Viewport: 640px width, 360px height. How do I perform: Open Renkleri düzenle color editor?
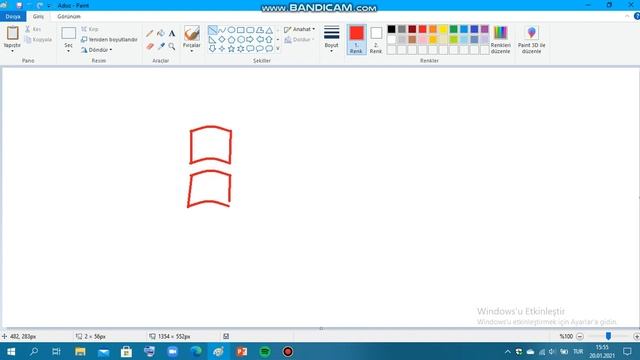tap(500, 40)
